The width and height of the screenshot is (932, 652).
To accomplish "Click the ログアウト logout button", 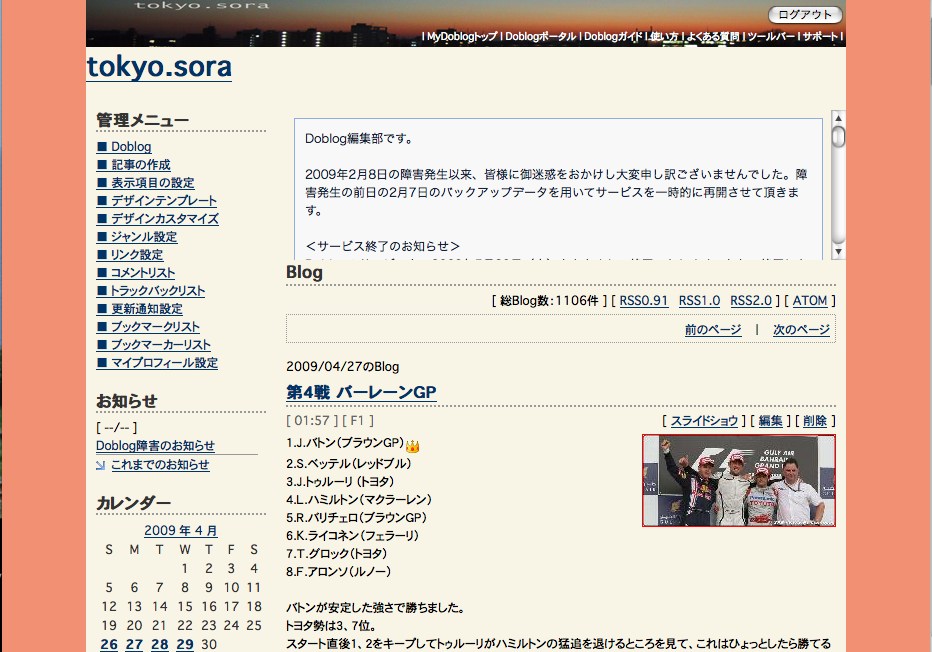I will click(805, 14).
